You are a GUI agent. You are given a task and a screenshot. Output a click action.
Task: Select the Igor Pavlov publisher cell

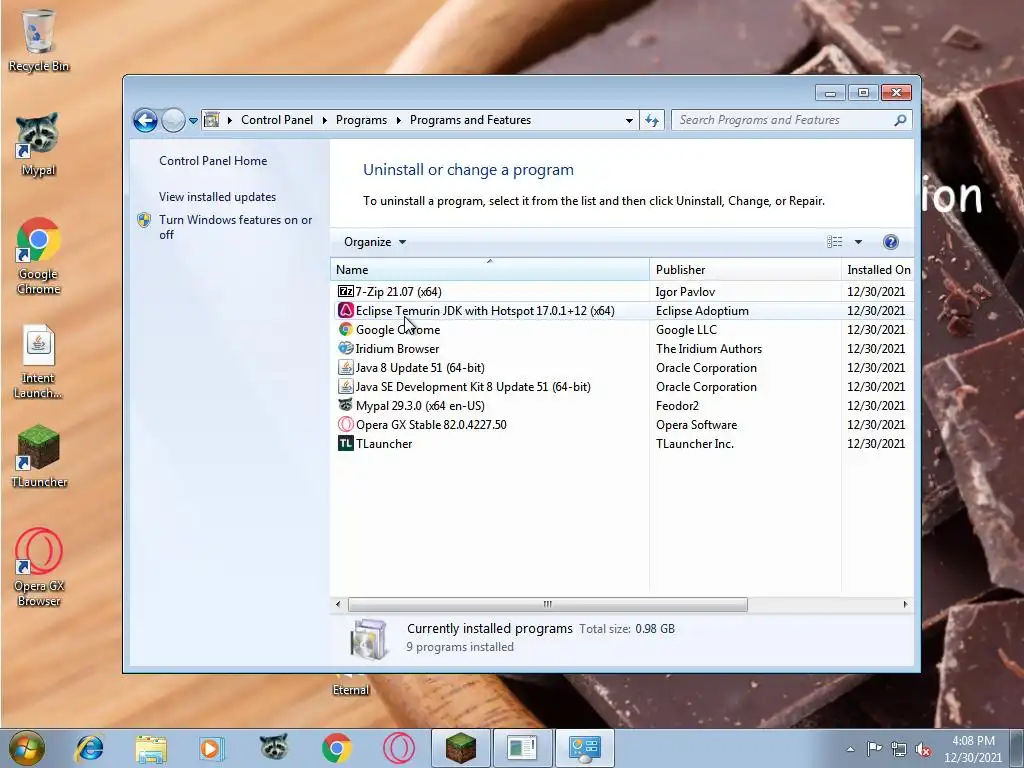pos(685,292)
